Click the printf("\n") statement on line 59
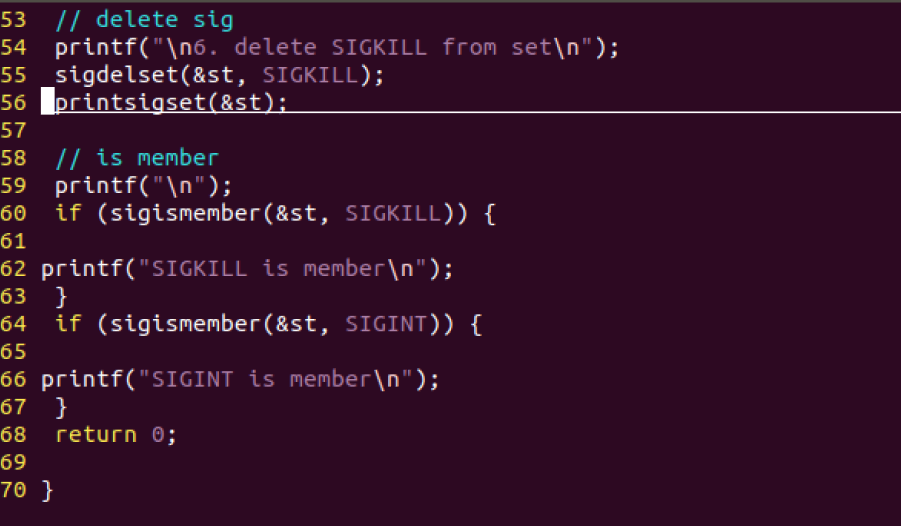The image size is (901, 526). pos(143,186)
